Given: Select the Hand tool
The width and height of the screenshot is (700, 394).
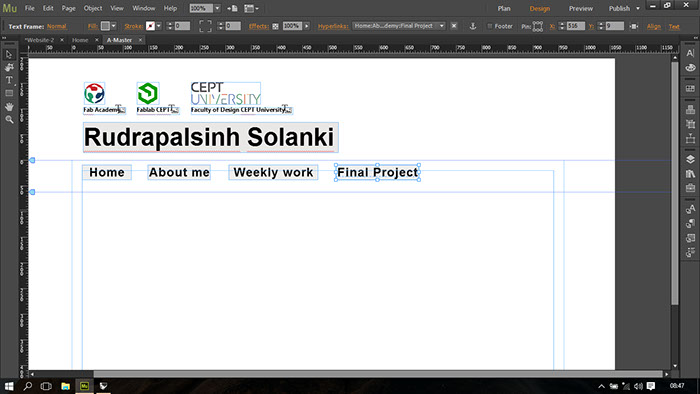Looking at the screenshot, I should point(9,107).
